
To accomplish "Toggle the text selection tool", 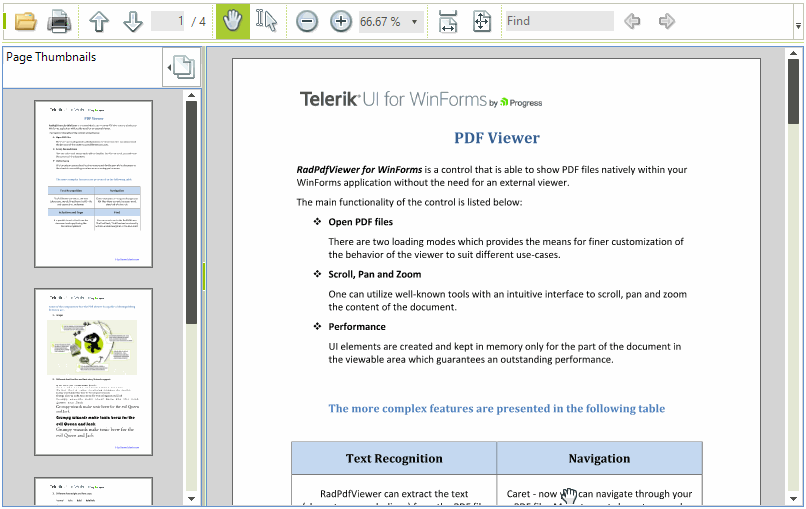I will point(266,21).
